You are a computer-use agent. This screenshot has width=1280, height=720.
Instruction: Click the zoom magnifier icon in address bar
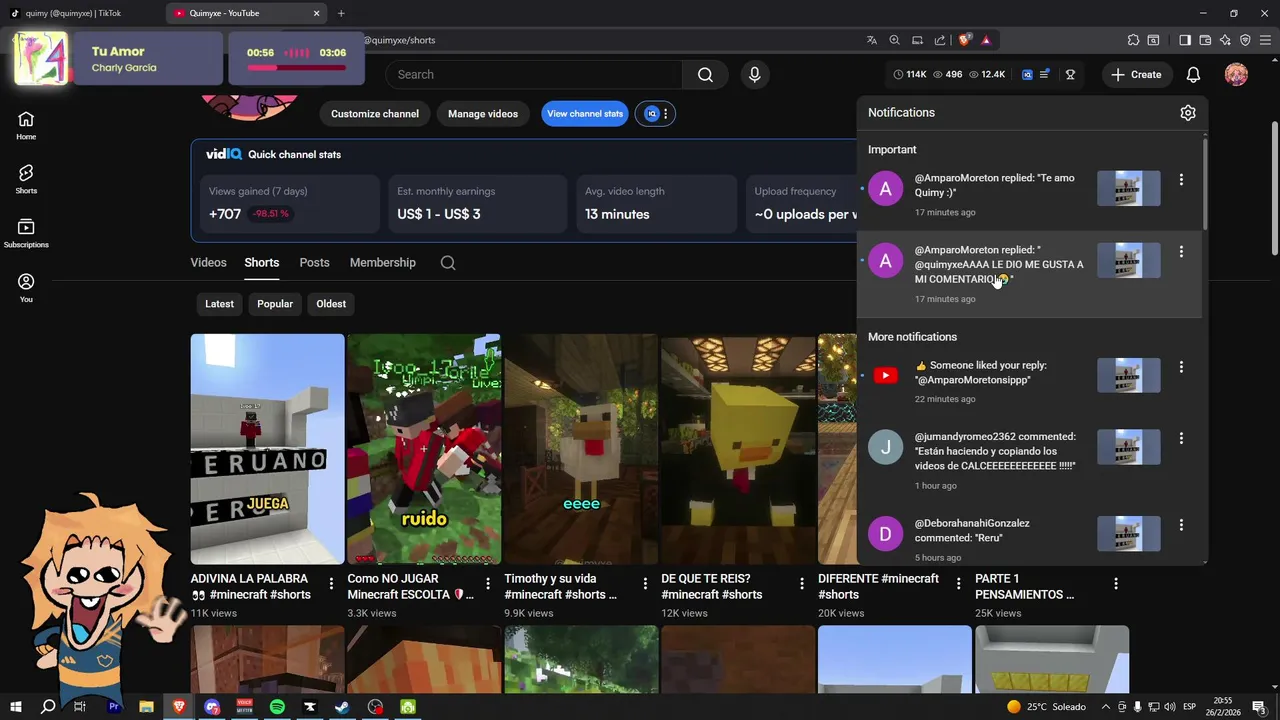coord(895,40)
